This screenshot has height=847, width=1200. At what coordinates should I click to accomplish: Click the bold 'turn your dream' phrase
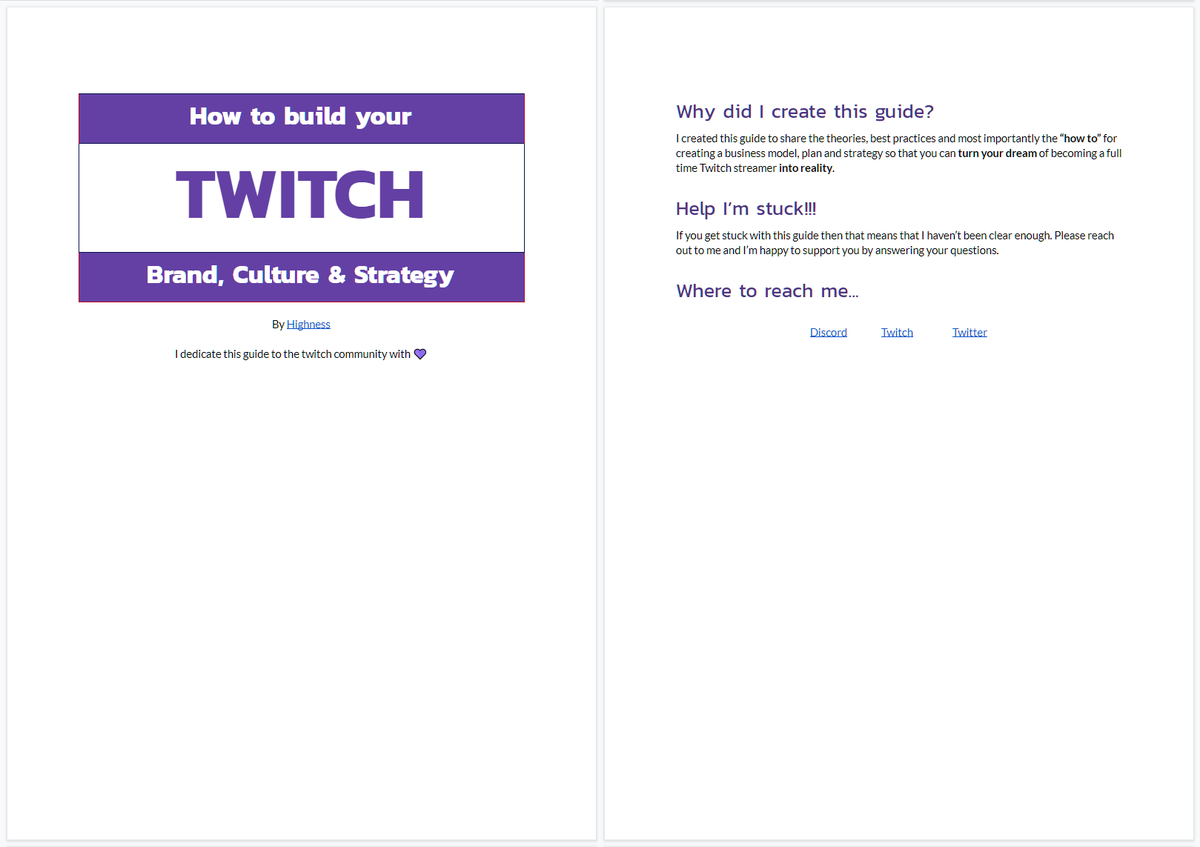[997, 153]
